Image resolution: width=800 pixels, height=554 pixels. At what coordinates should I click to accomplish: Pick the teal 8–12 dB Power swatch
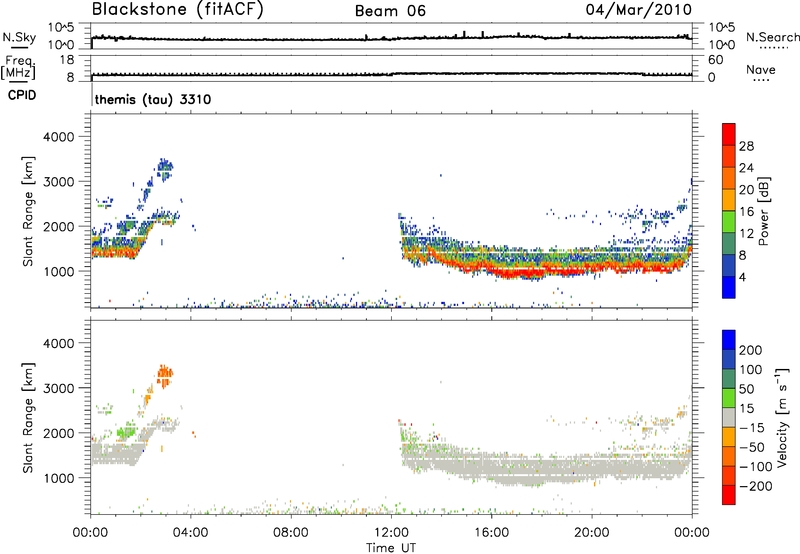tap(729, 244)
